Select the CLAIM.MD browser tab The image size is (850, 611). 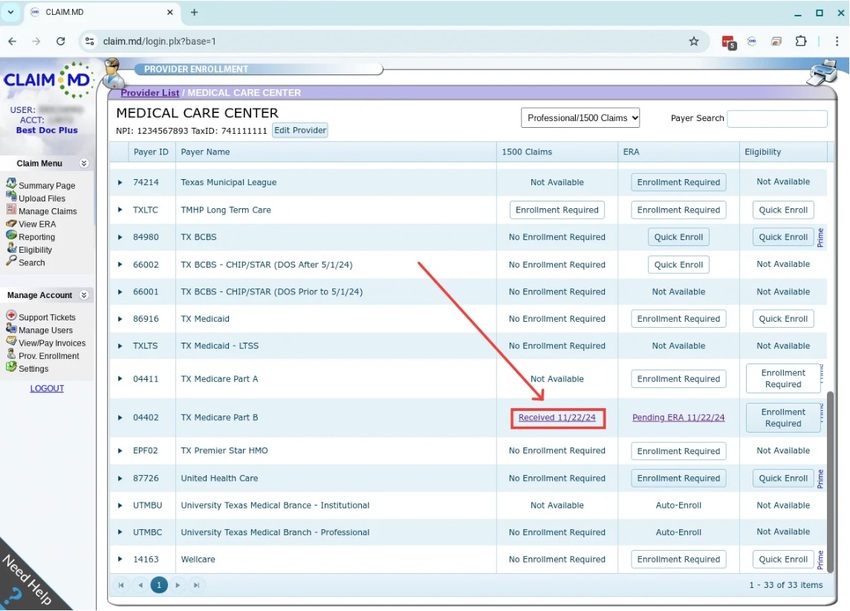click(x=103, y=12)
